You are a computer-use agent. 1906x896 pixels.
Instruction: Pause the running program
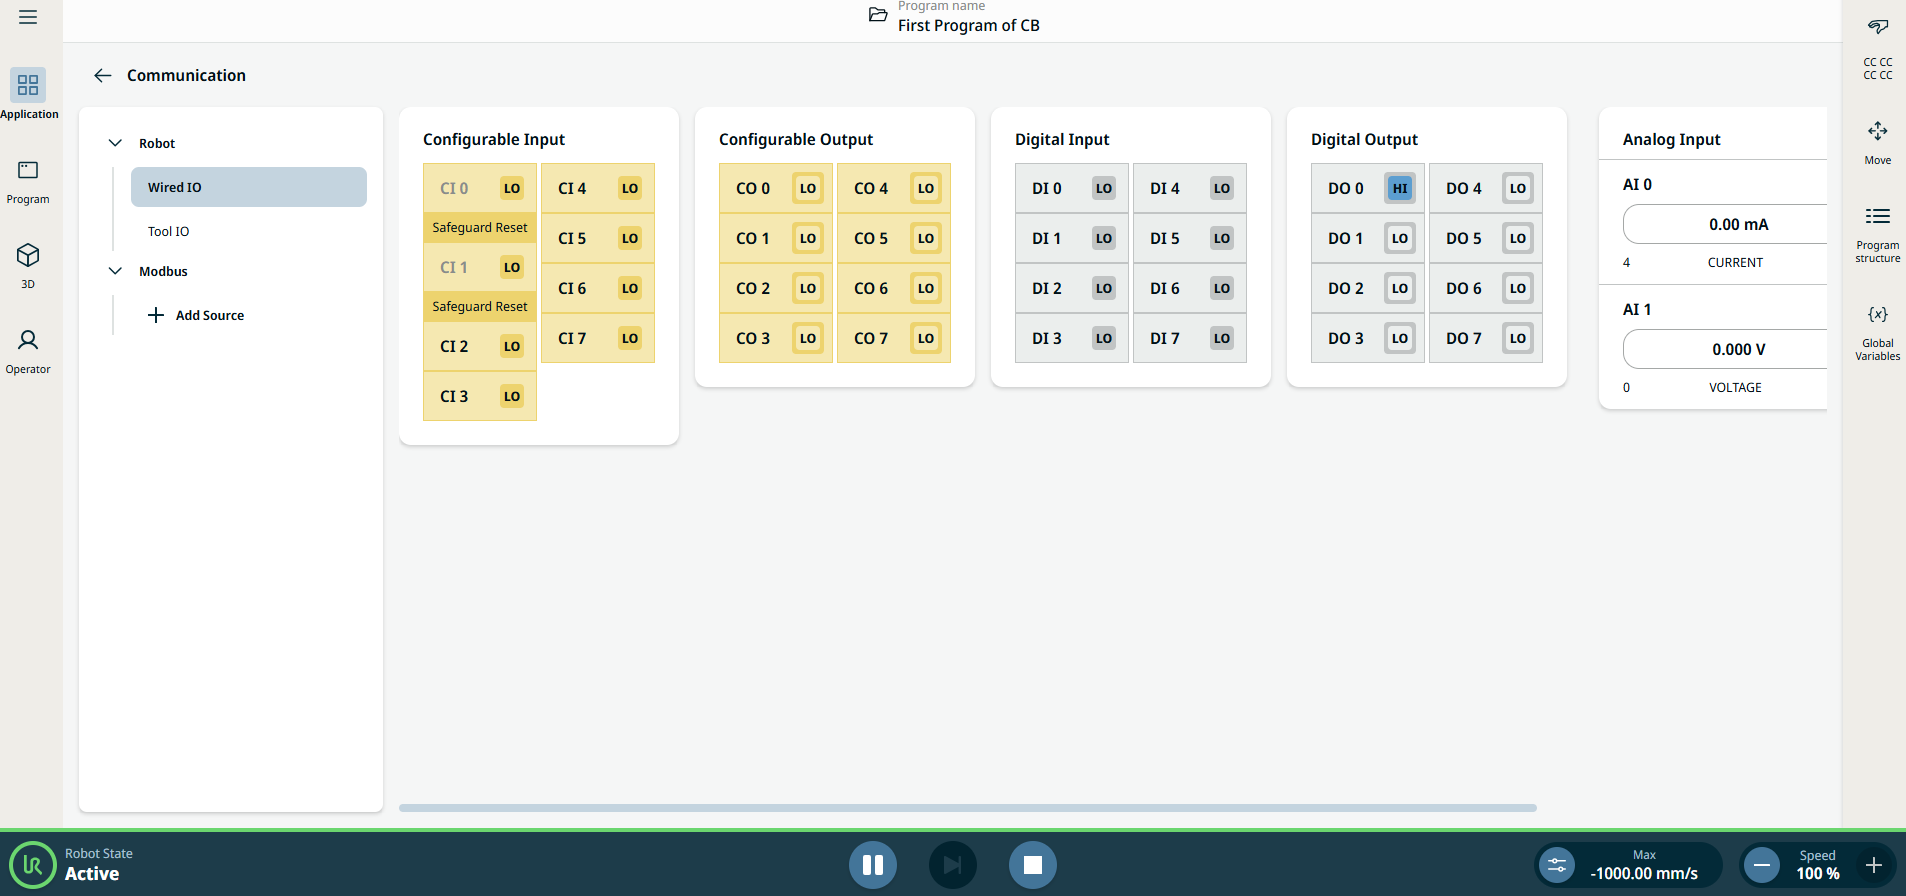tap(872, 865)
